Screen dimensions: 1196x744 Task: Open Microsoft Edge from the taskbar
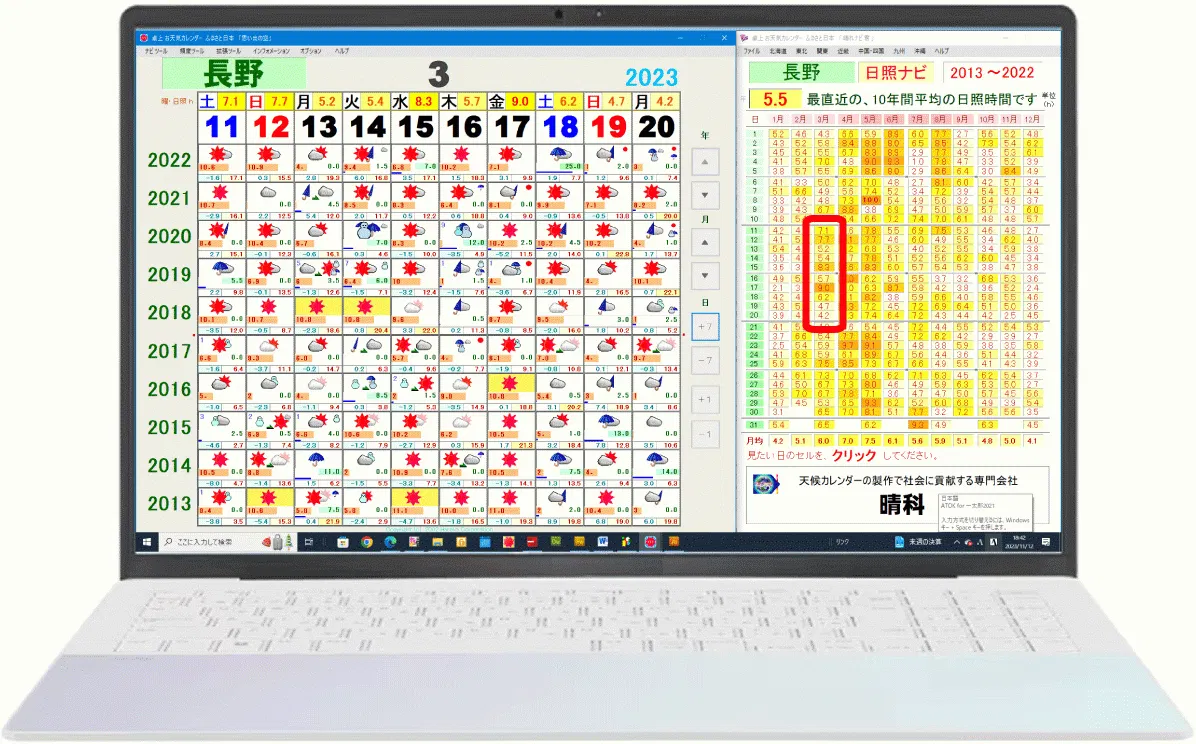390,541
